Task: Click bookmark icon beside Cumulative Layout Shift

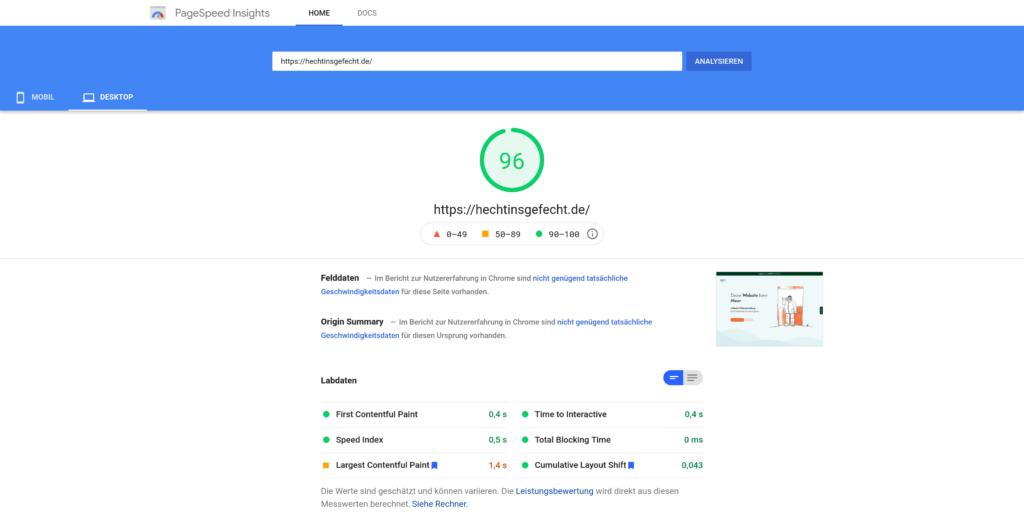Action: click(631, 465)
